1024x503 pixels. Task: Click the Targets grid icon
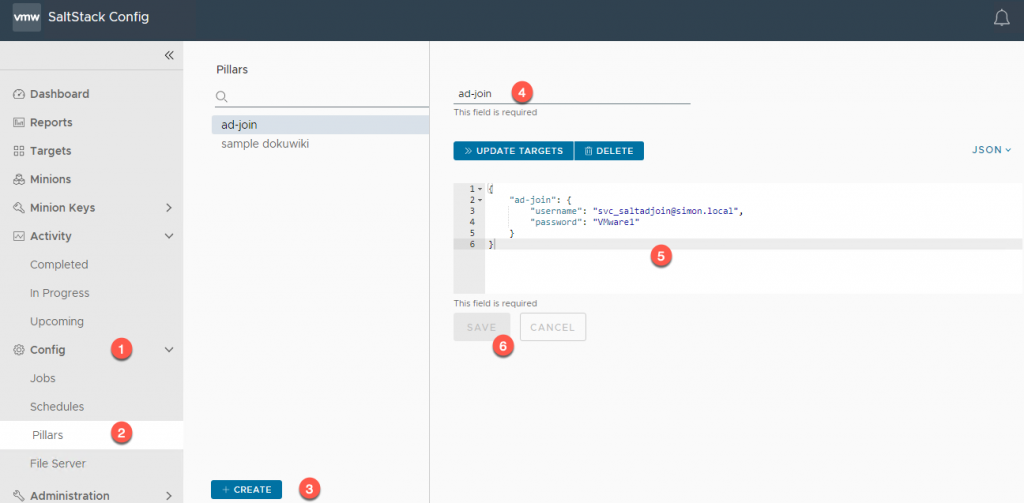coord(19,151)
